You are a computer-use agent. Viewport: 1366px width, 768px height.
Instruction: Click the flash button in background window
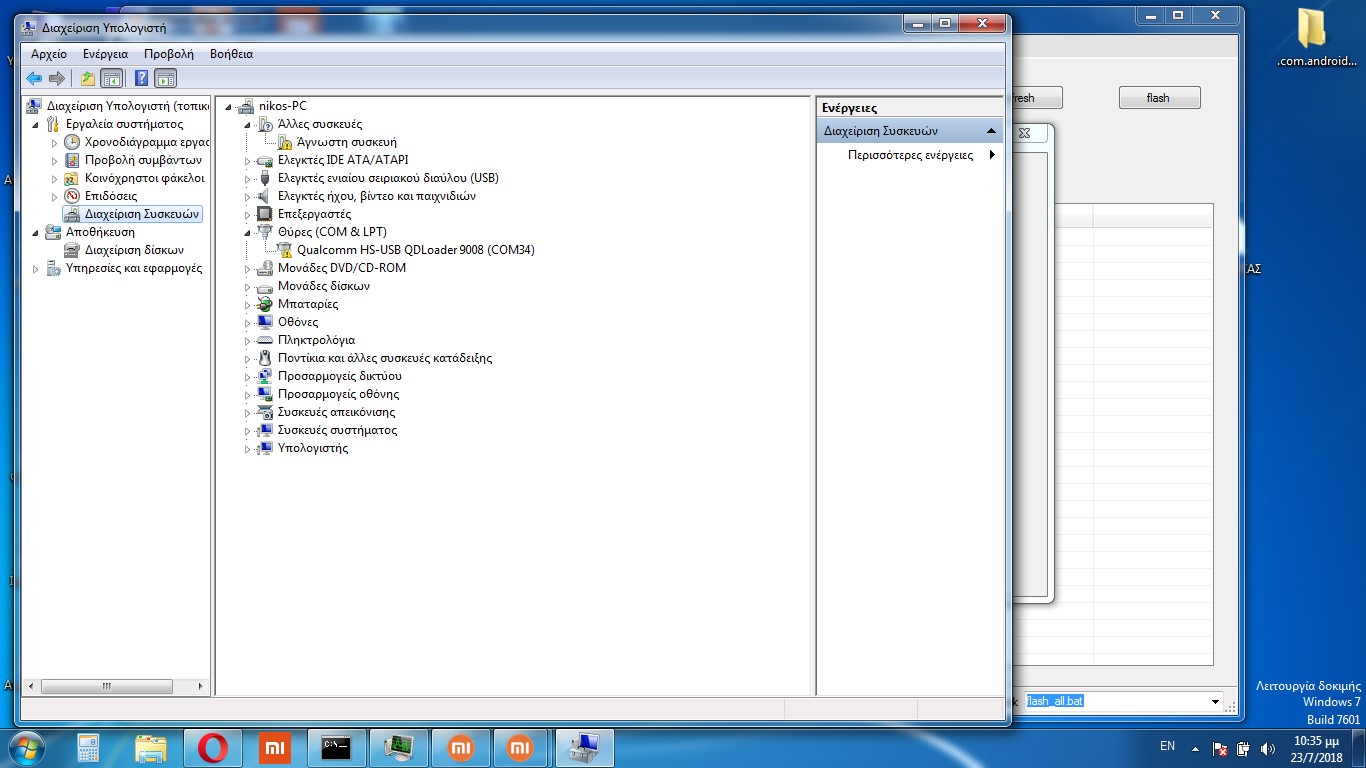[1159, 98]
